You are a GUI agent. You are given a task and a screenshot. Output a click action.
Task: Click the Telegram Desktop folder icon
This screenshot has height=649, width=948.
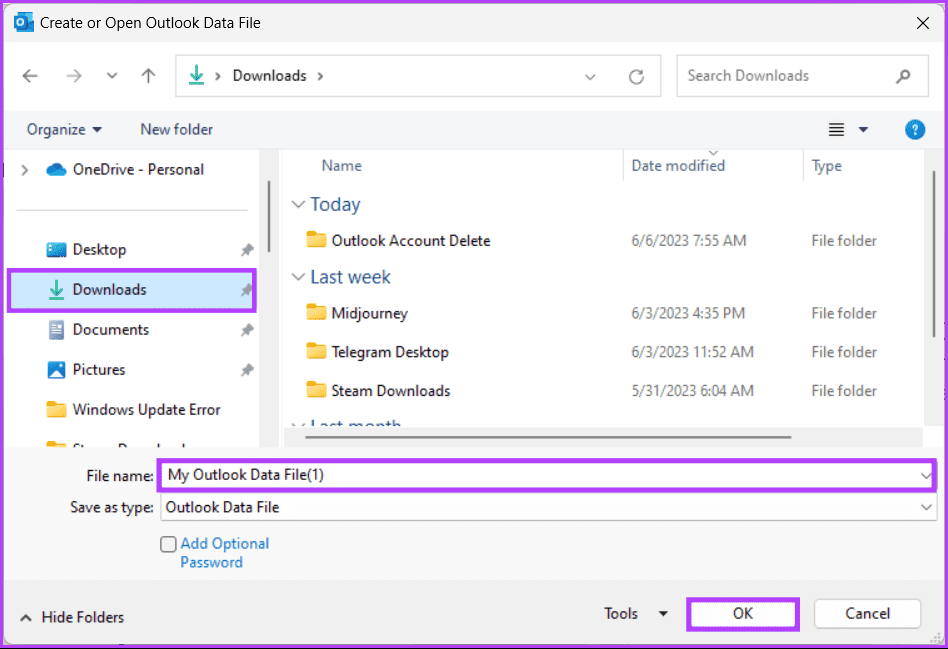tap(316, 351)
